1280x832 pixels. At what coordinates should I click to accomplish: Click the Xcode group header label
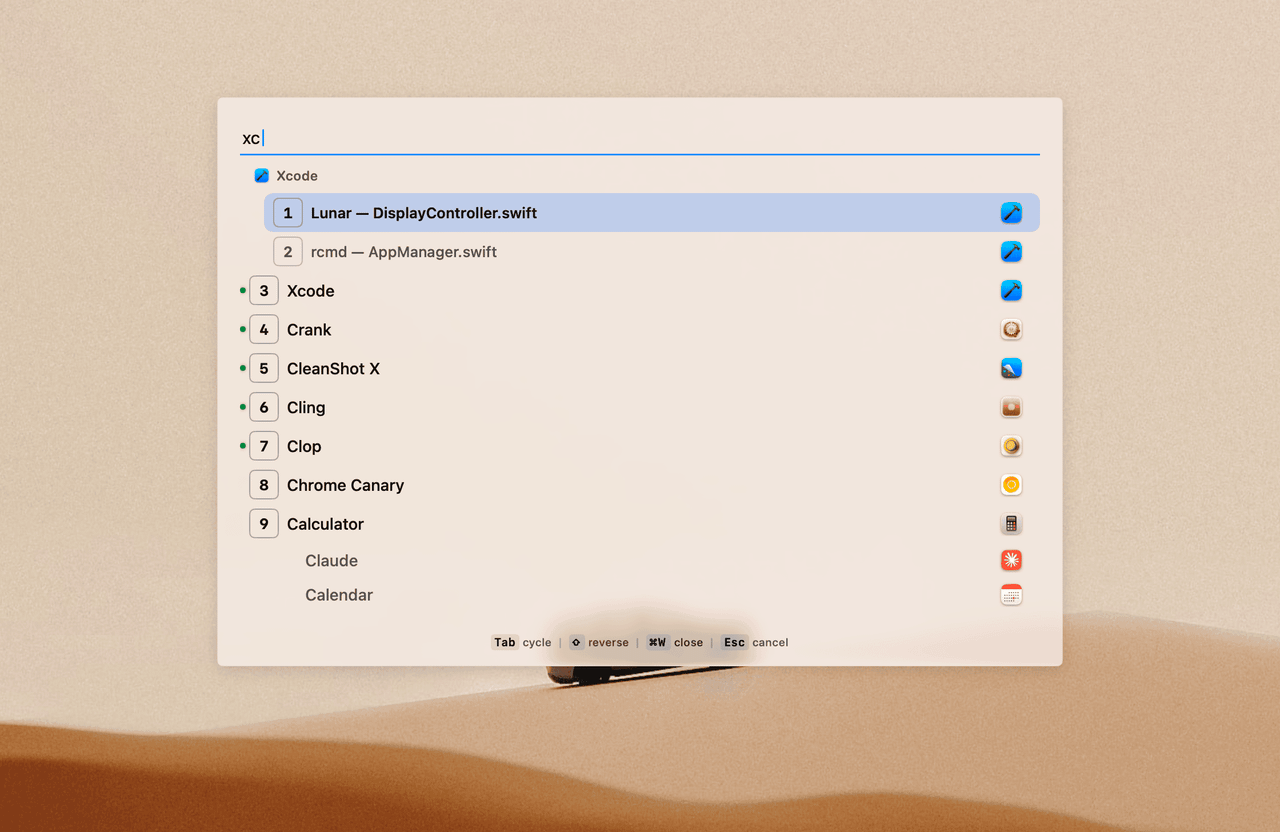pyautogui.click(x=297, y=176)
